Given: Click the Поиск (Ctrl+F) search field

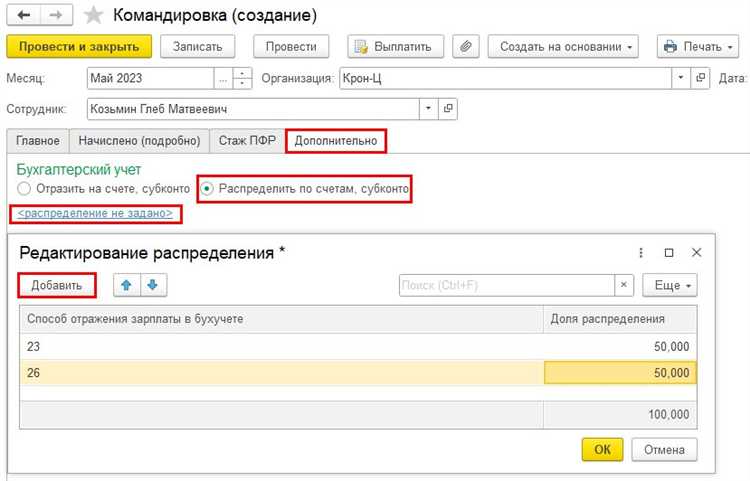Looking at the screenshot, I should [507, 285].
